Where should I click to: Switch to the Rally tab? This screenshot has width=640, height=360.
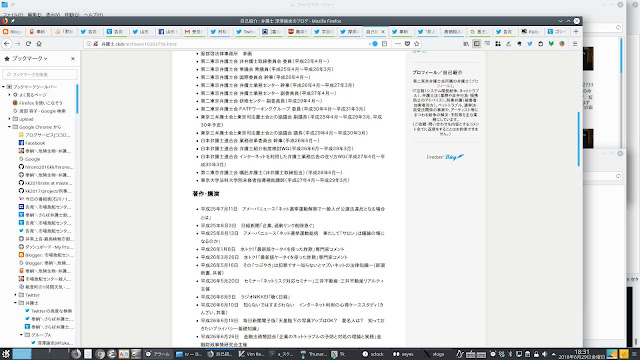pyautogui.click(x=531, y=31)
